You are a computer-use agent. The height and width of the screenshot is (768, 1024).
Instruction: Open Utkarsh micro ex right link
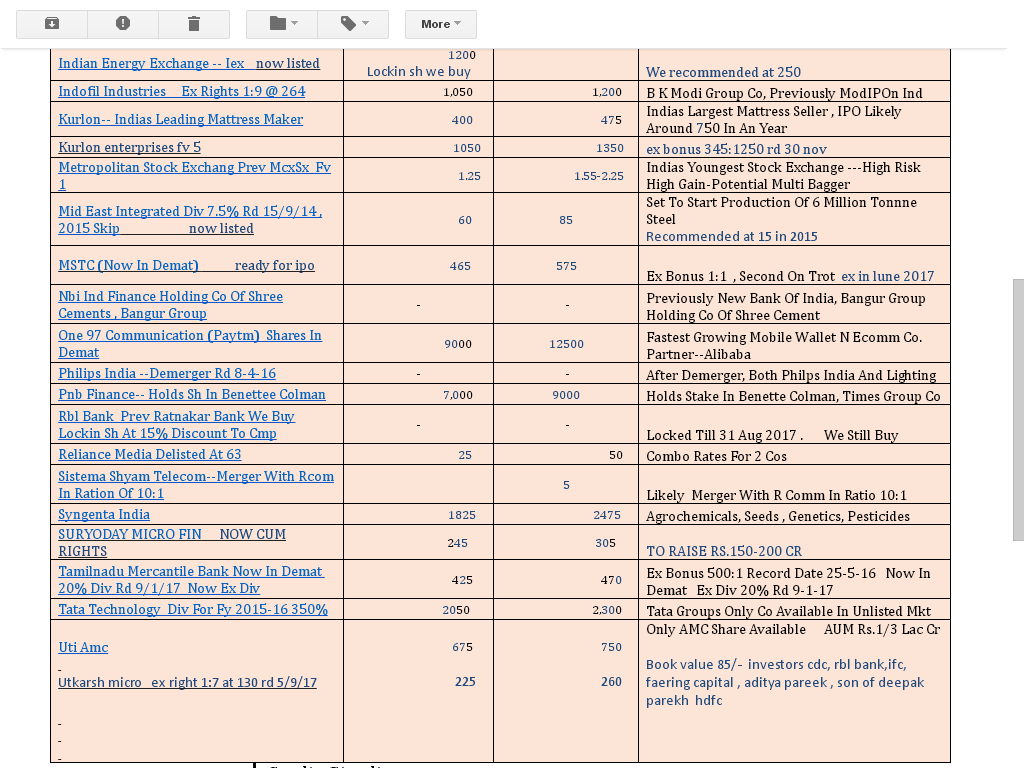click(187, 682)
